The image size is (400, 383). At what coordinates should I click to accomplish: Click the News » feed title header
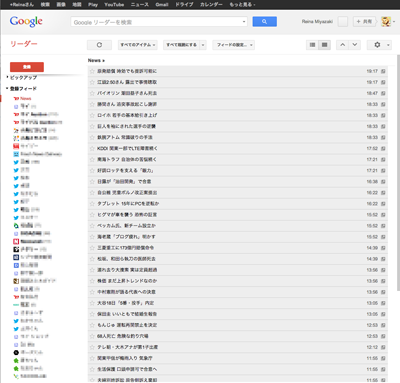[x=96, y=60]
